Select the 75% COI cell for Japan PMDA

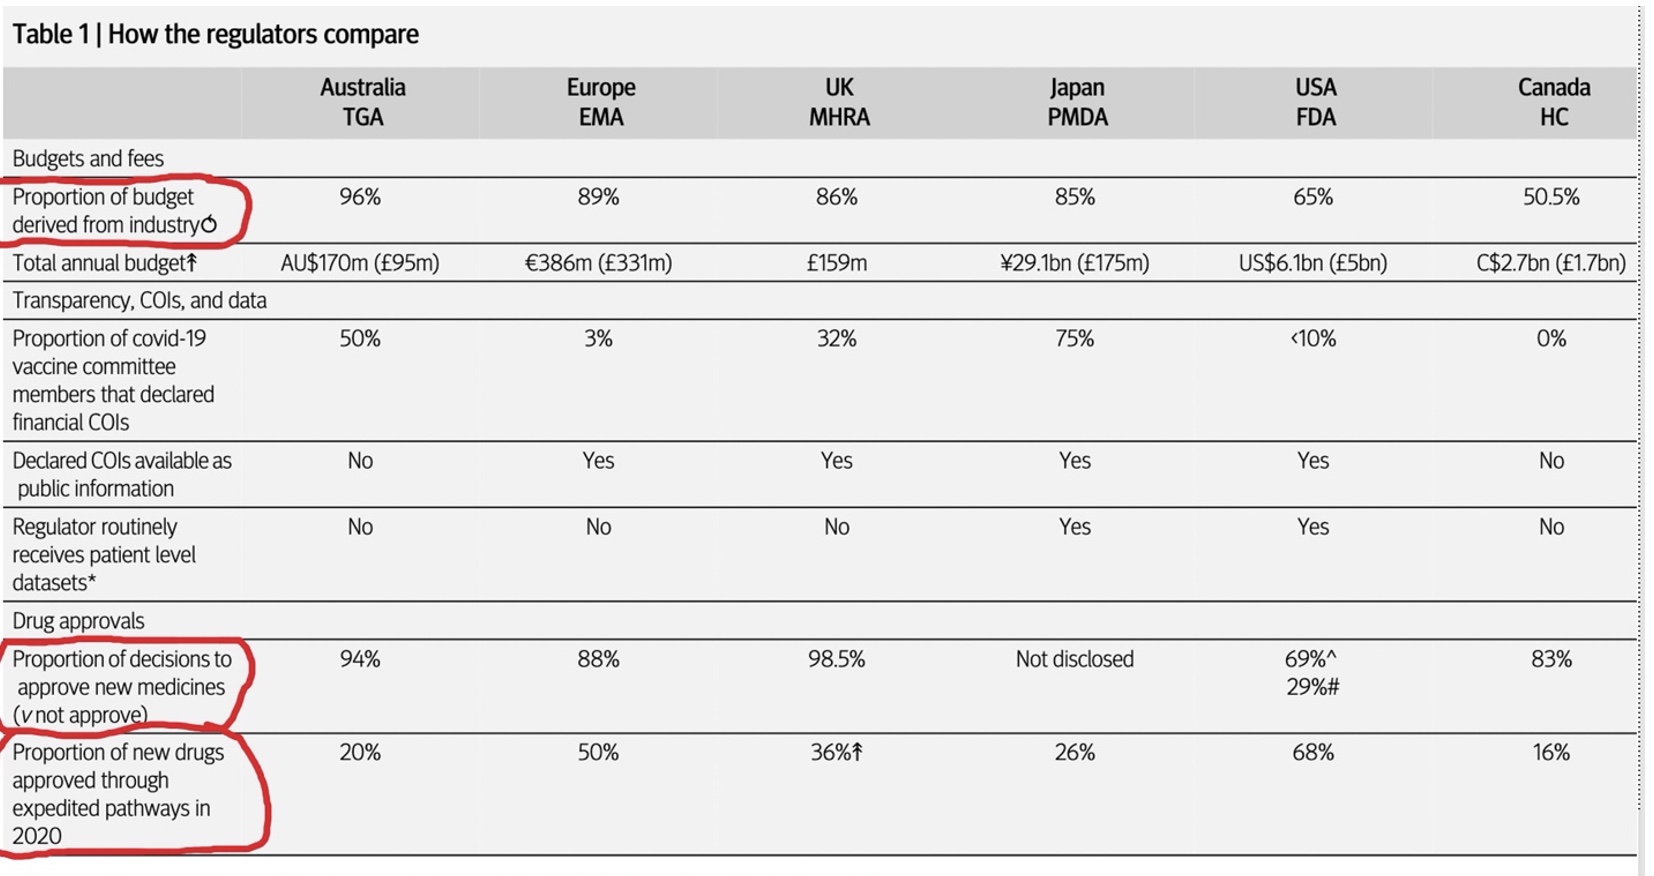click(x=1074, y=339)
